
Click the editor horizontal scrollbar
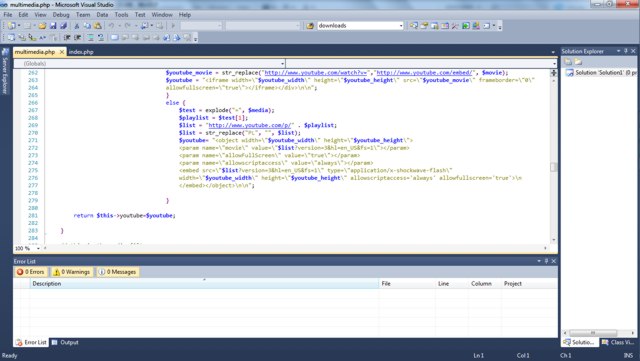pyautogui.click(x=295, y=248)
